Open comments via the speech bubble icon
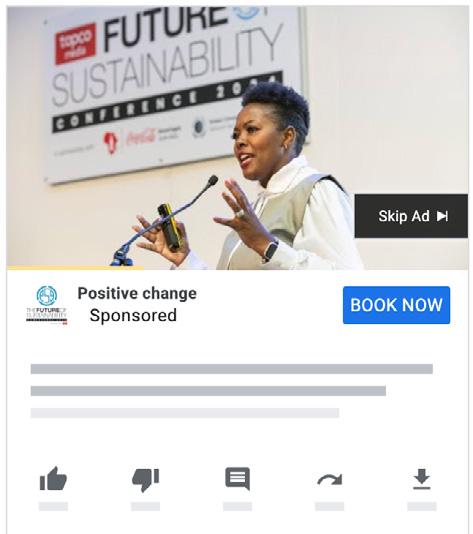Screen dimensions: 473x534 (x=237, y=479)
